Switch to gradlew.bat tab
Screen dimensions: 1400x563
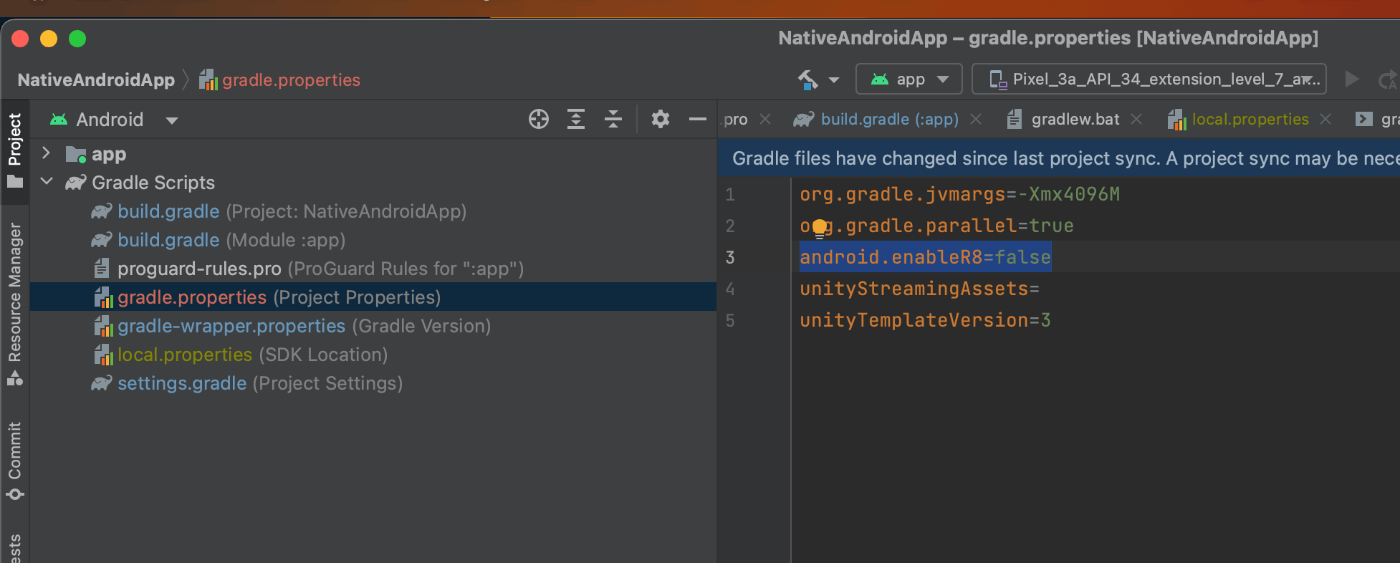tap(1075, 119)
